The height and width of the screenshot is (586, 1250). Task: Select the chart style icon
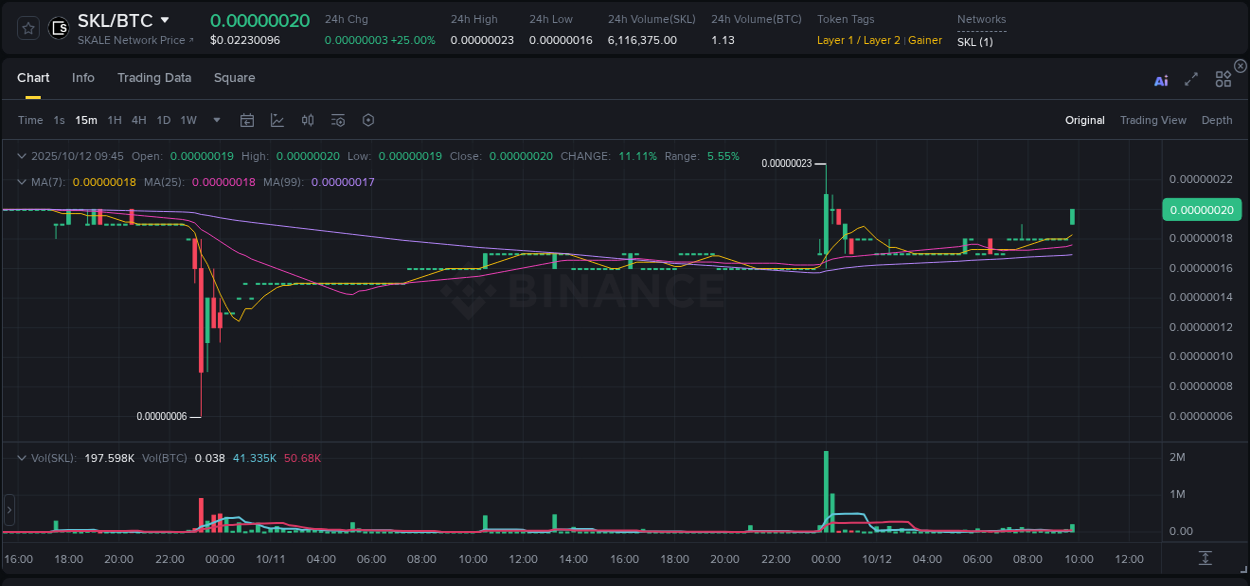click(277, 120)
